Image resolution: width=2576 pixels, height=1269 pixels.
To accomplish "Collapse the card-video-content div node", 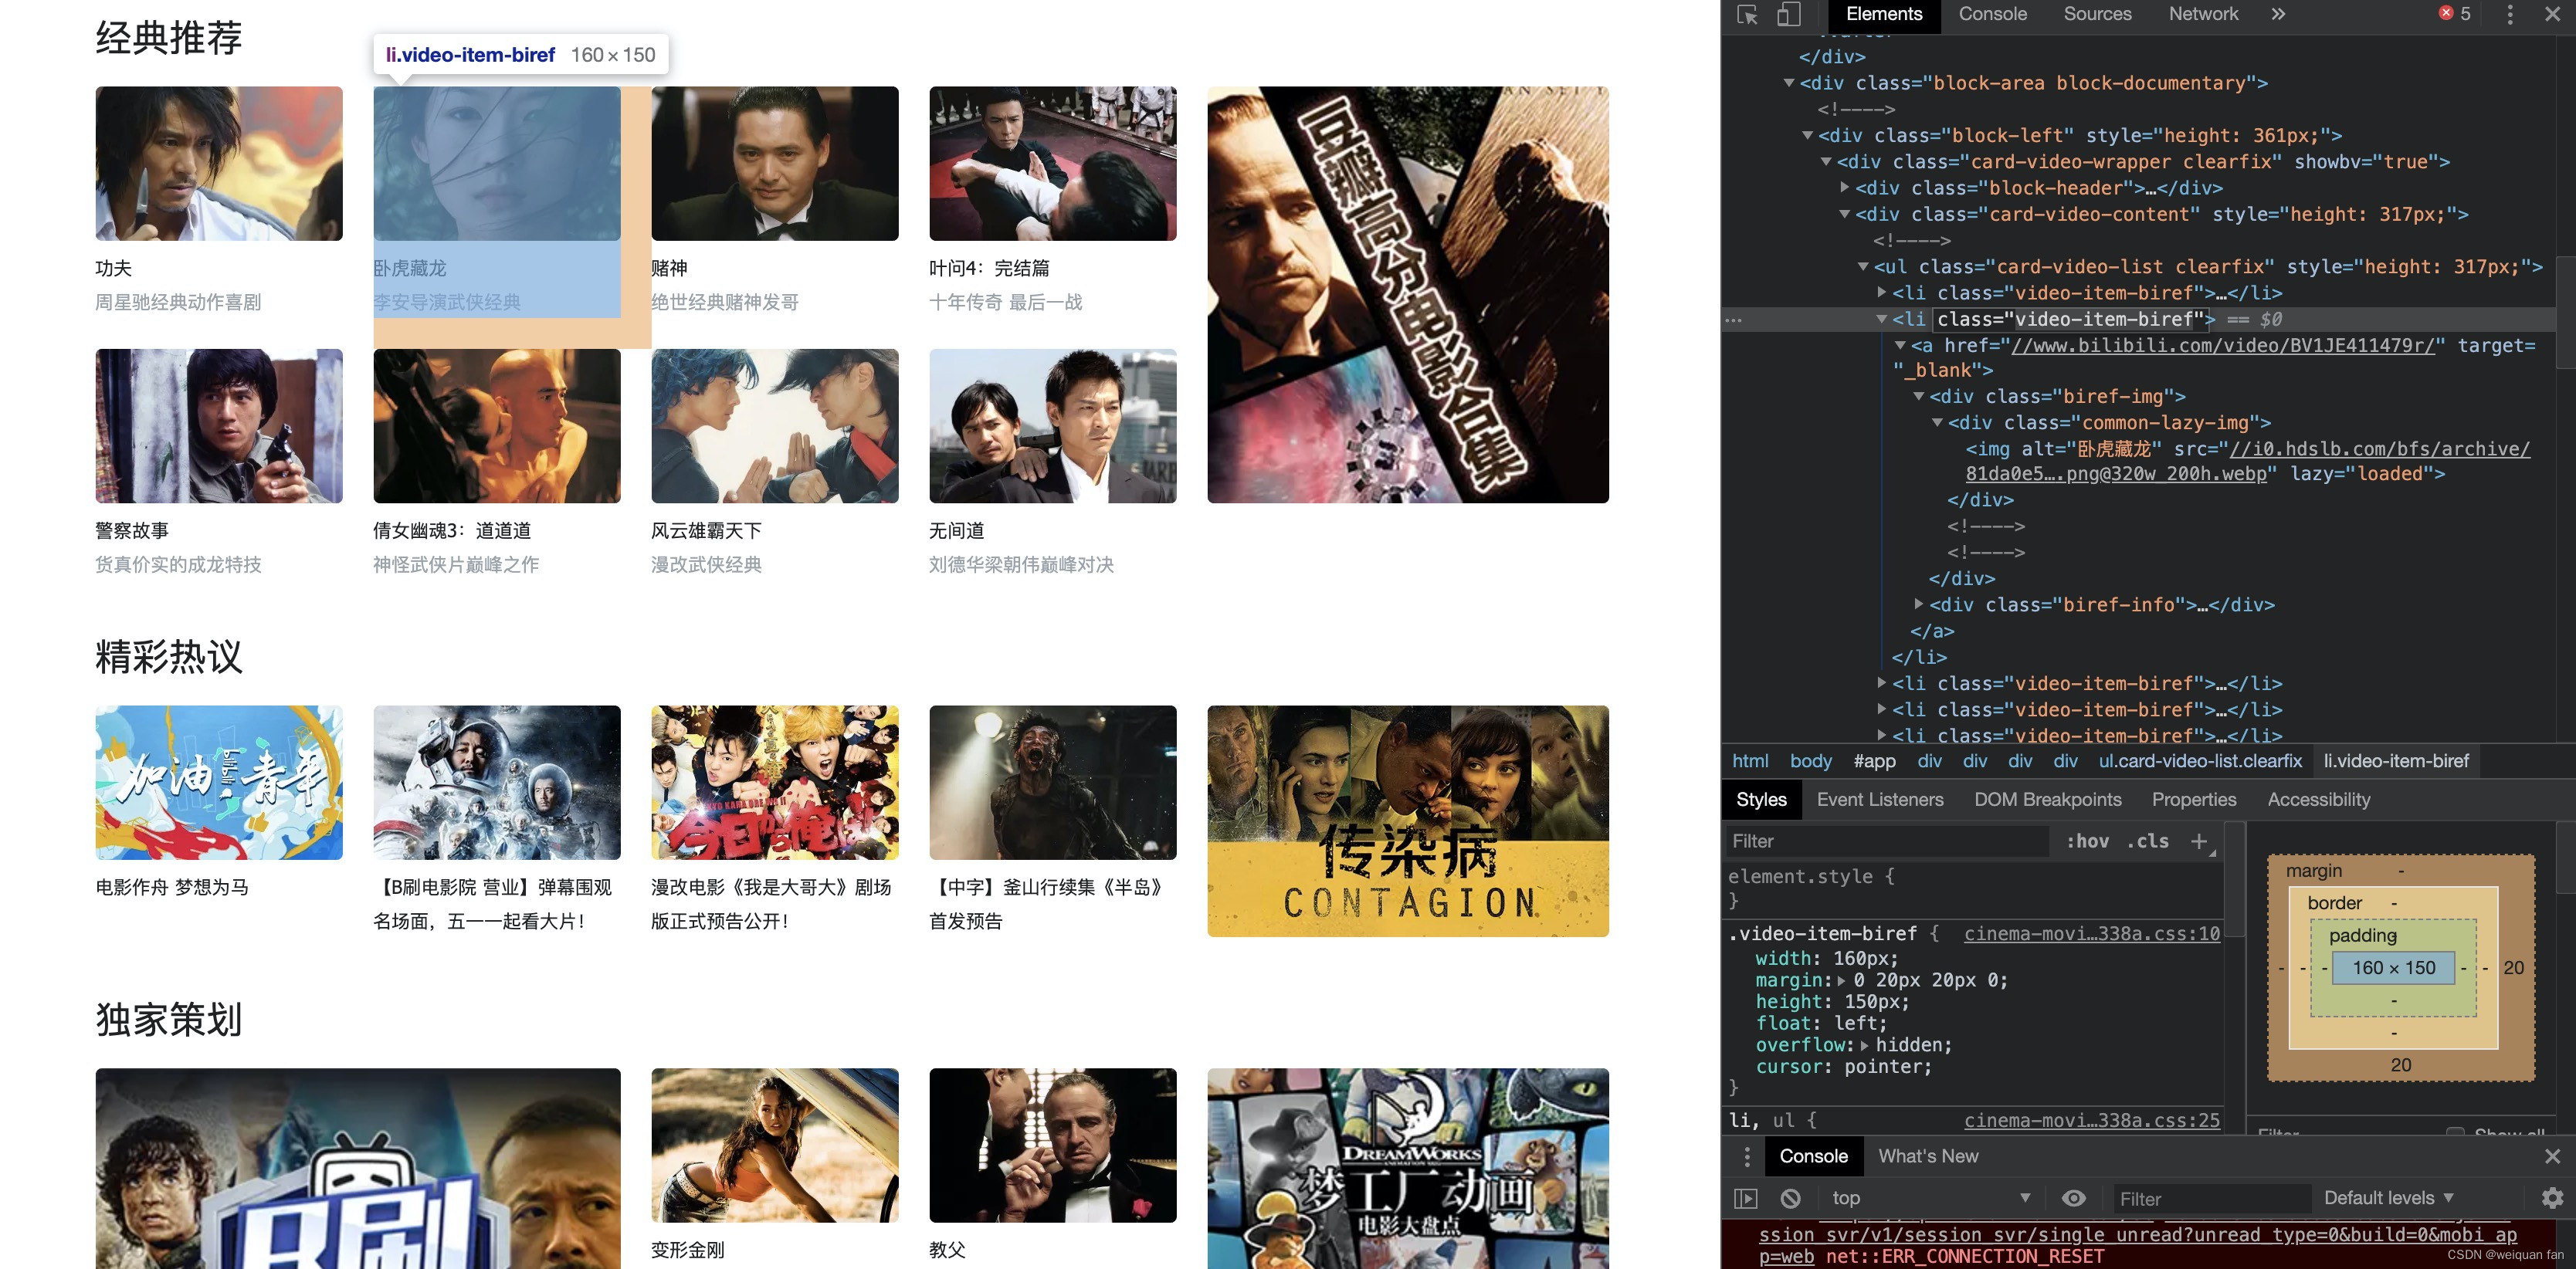I will coord(1845,214).
